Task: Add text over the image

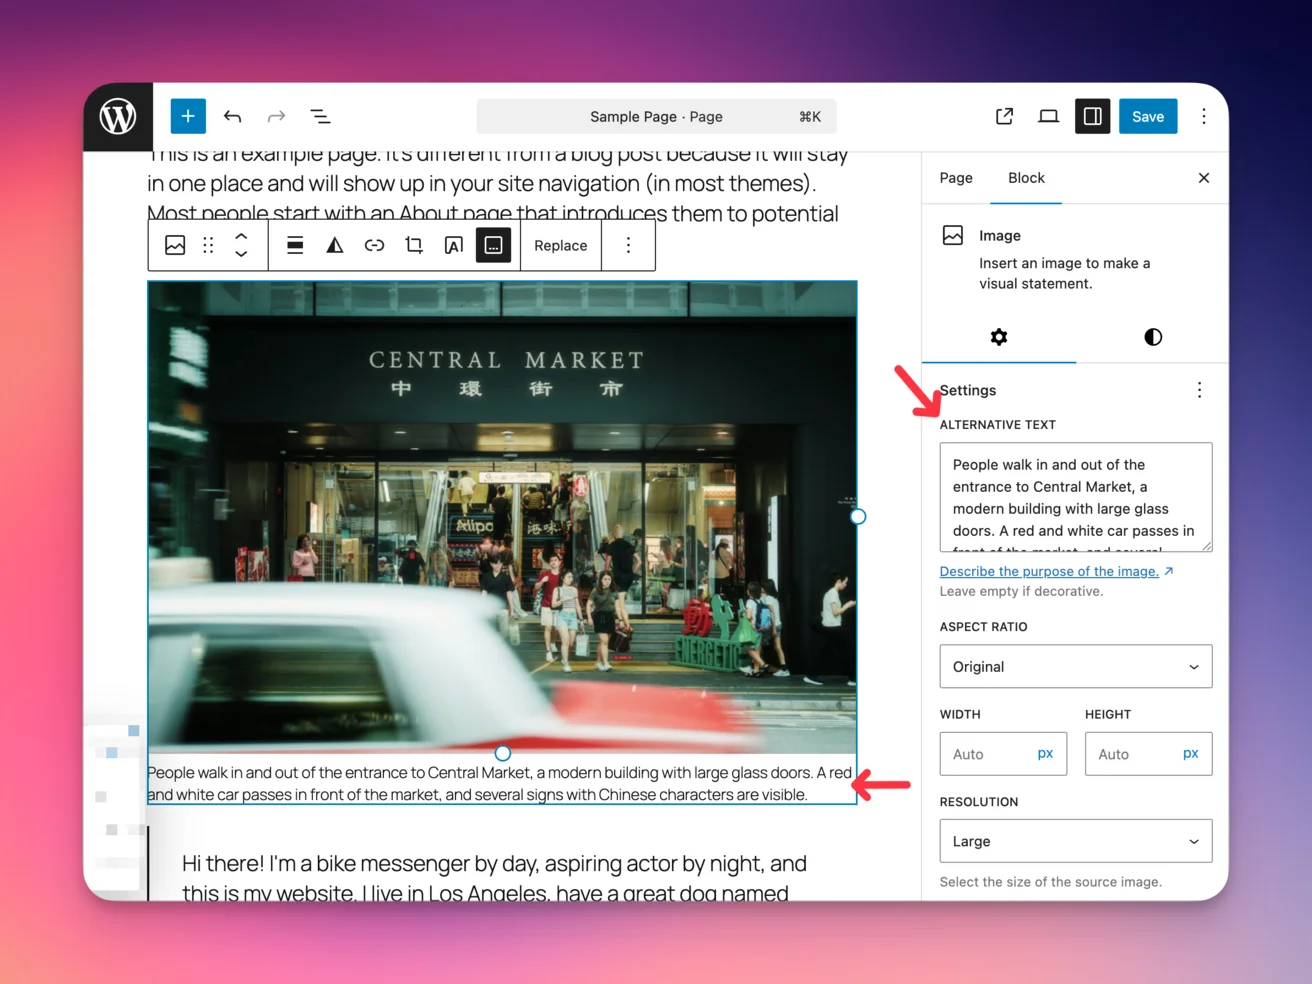Action: tap(453, 245)
